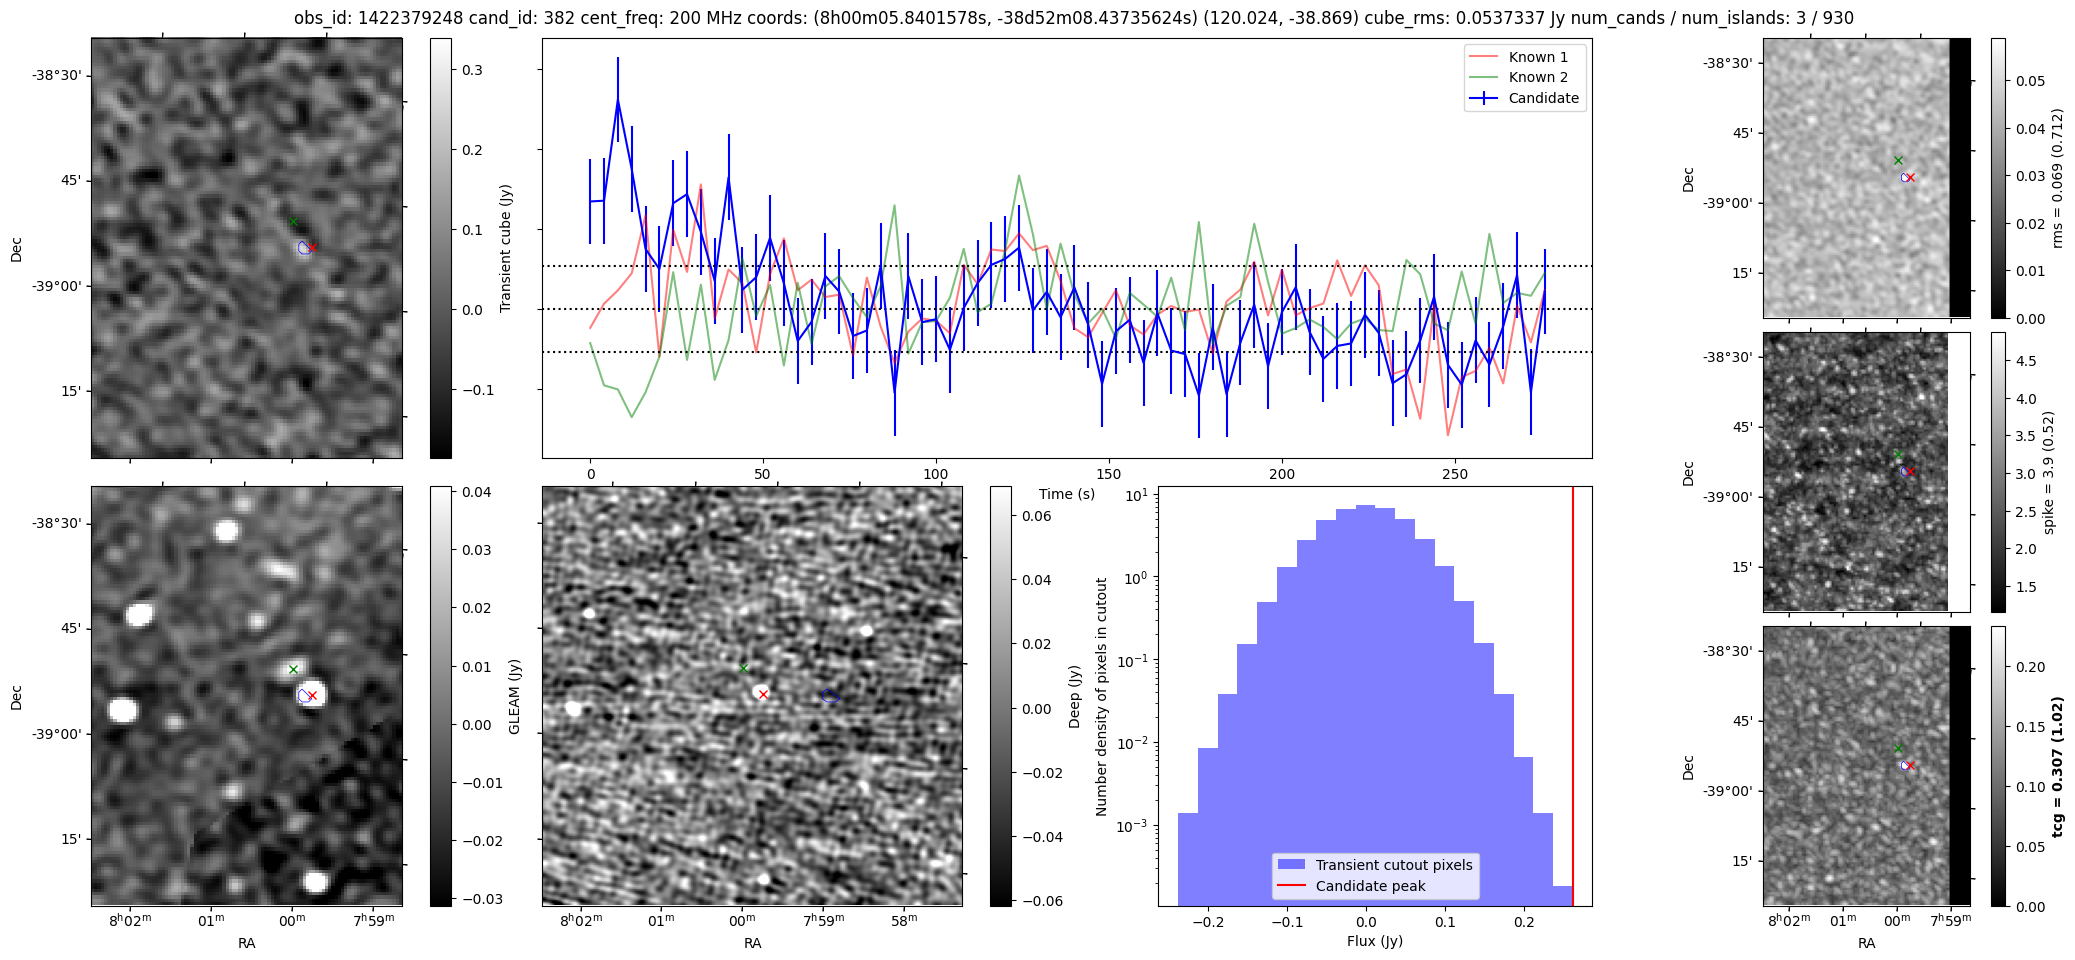
Task: Click the Candidate peak legend entry
Action: click(1370, 886)
